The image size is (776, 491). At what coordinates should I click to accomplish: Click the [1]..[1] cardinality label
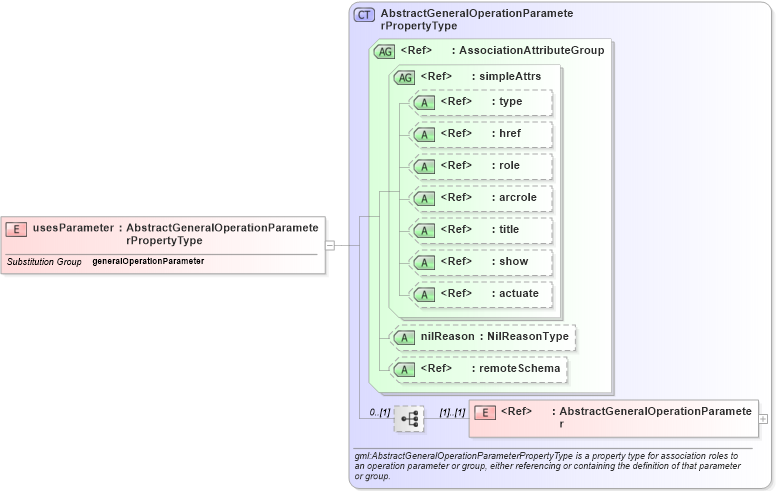[452, 412]
